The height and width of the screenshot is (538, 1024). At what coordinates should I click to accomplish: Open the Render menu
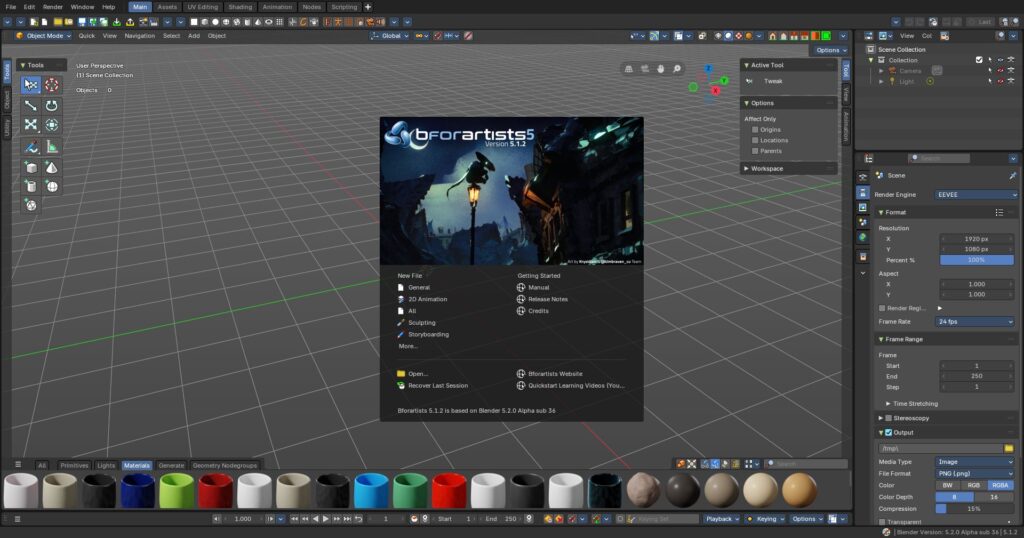53,7
